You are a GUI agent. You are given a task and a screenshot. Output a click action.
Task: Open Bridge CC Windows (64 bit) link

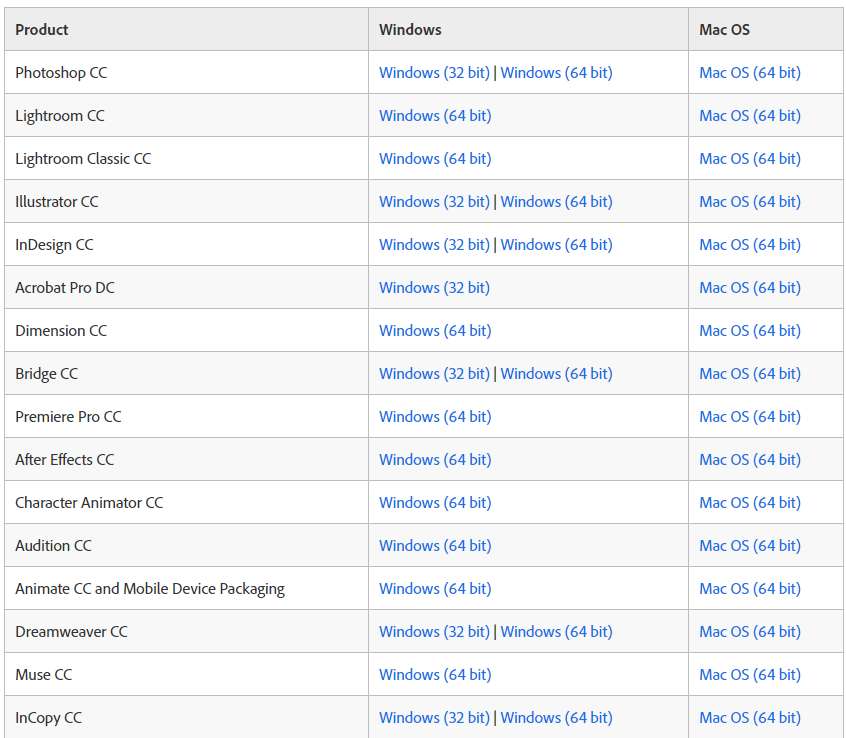click(x=556, y=374)
